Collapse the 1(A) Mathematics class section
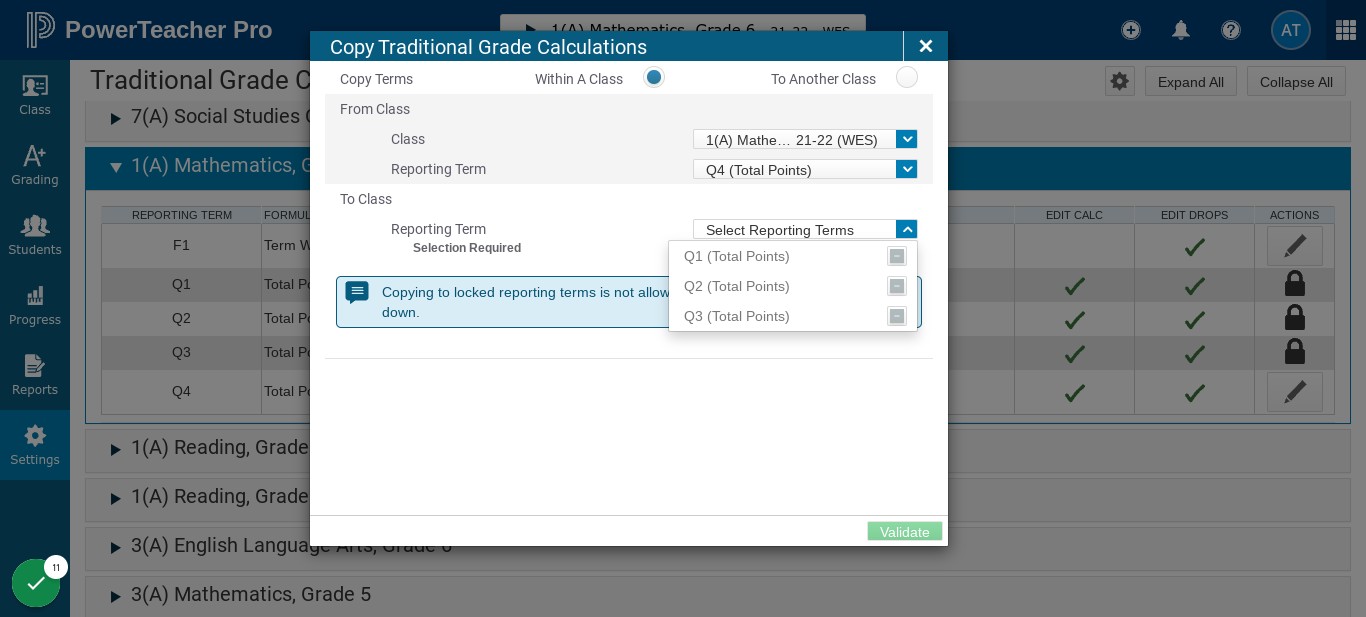 pos(115,167)
